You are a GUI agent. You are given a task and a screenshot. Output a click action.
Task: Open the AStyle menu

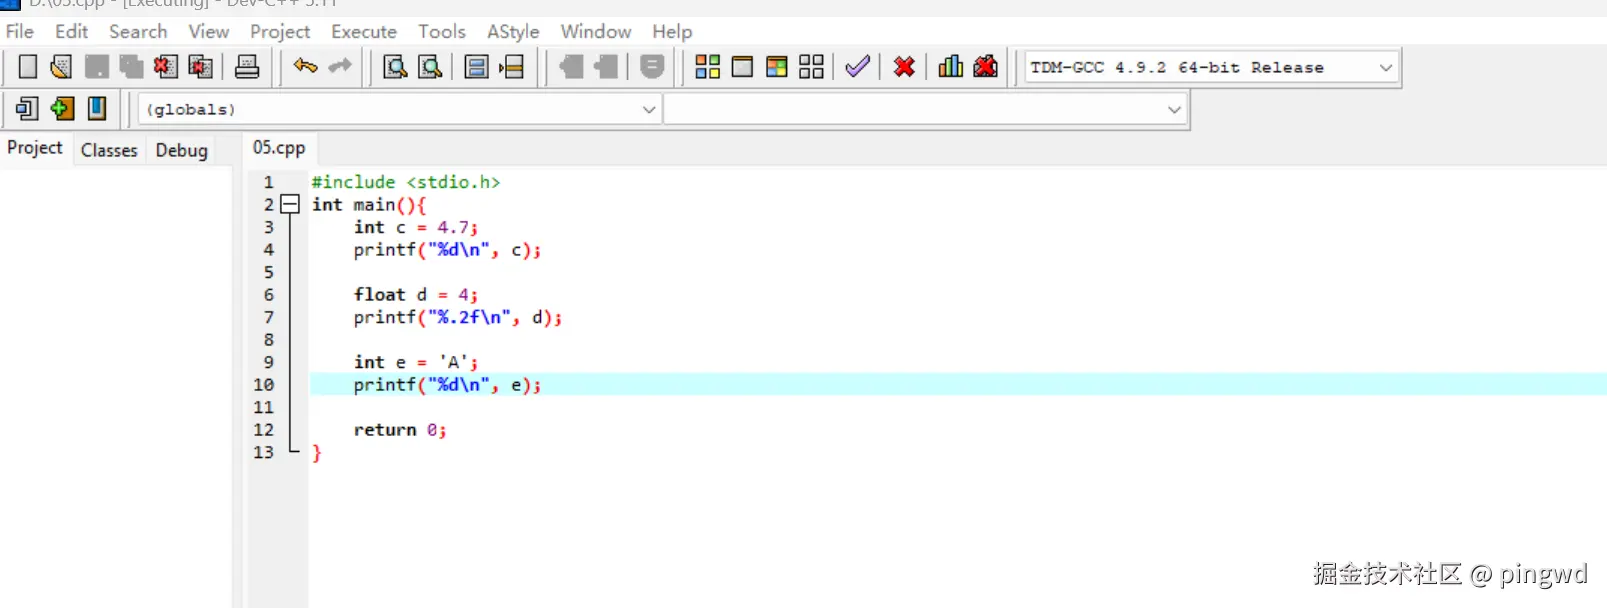513,31
